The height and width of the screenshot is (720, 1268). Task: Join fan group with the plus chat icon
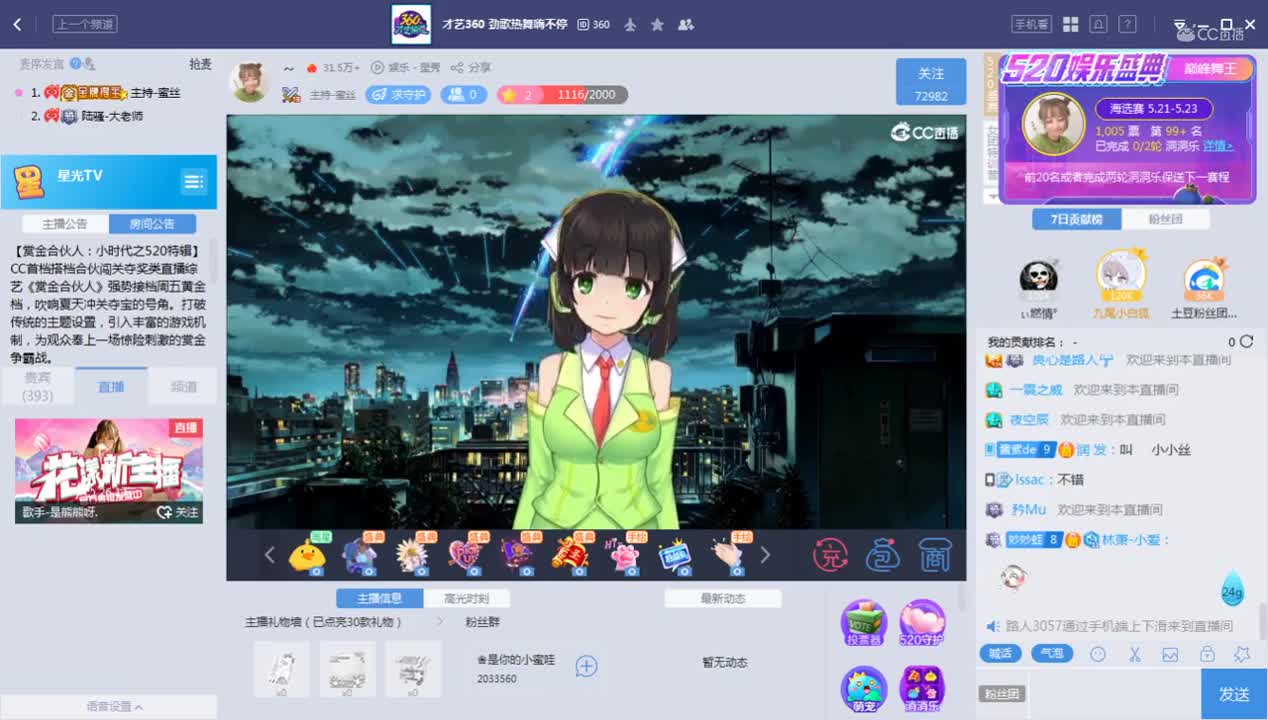click(586, 666)
